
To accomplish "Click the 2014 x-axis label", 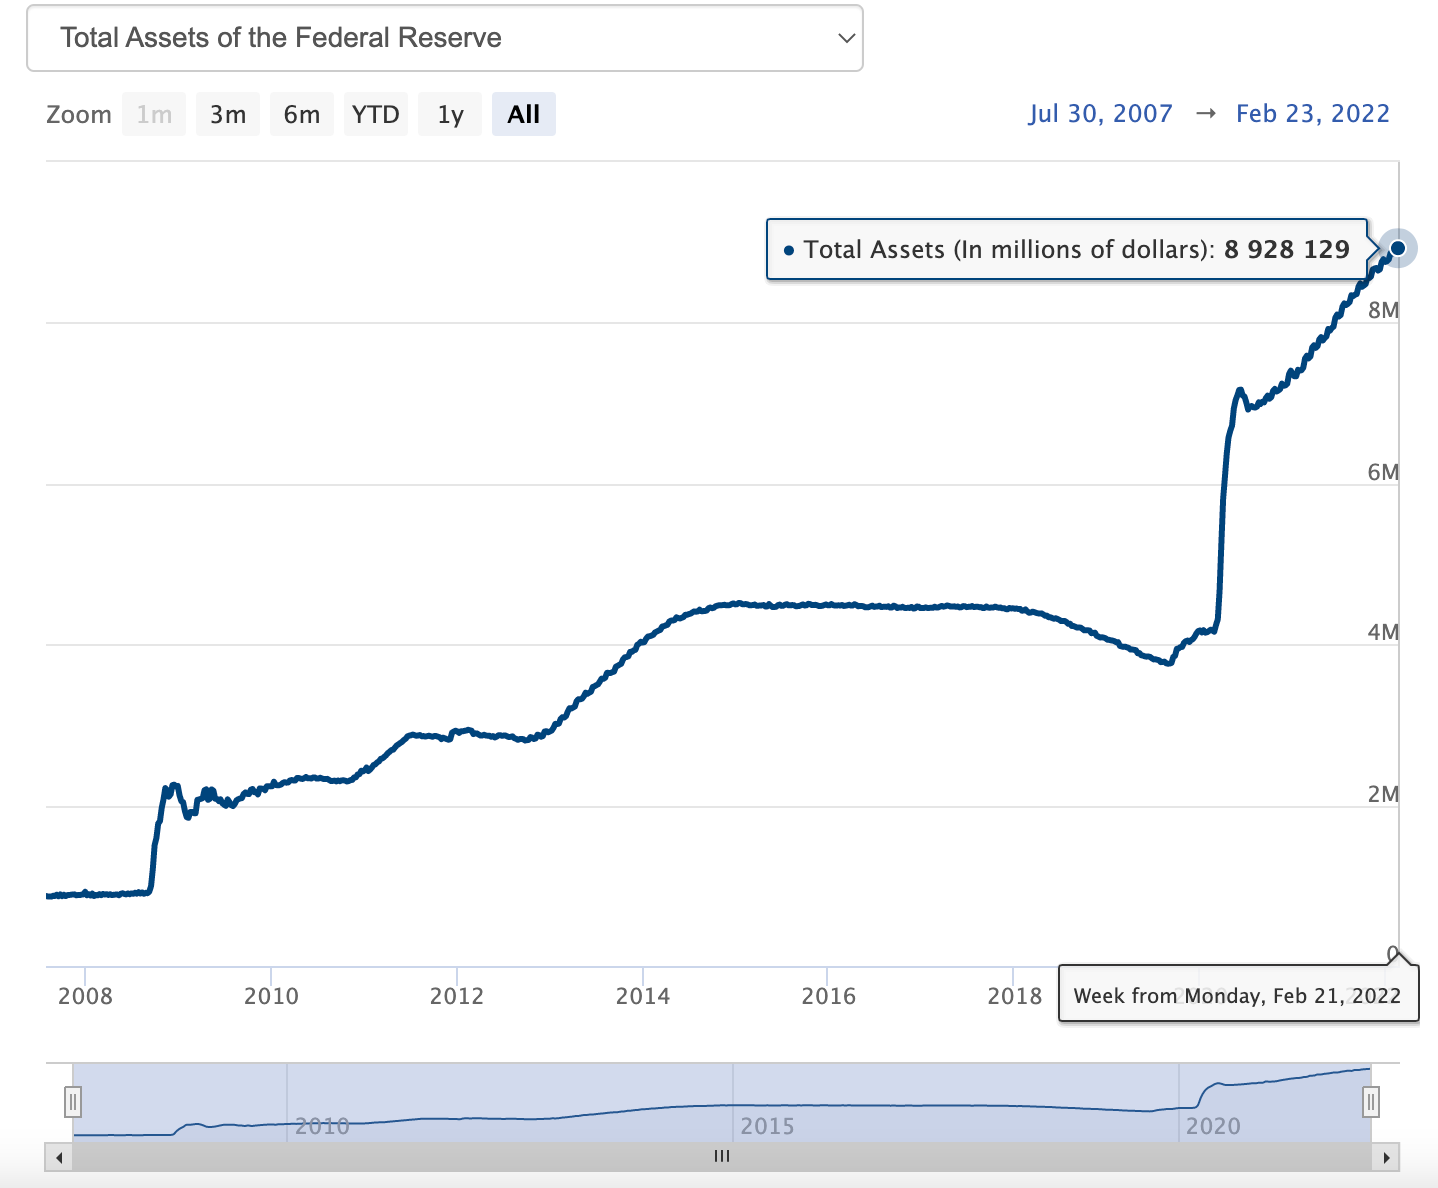I will point(643,996).
